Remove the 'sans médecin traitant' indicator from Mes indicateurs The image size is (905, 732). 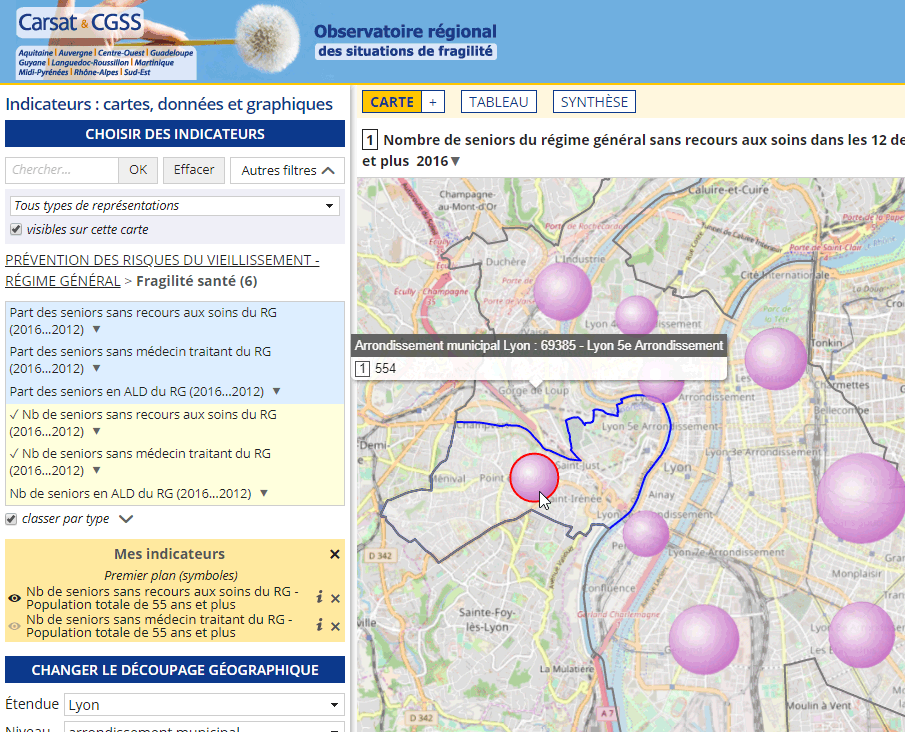coord(335,626)
